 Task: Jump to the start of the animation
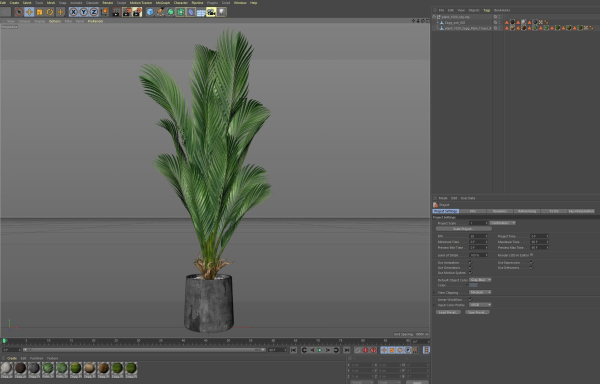(x=293, y=350)
